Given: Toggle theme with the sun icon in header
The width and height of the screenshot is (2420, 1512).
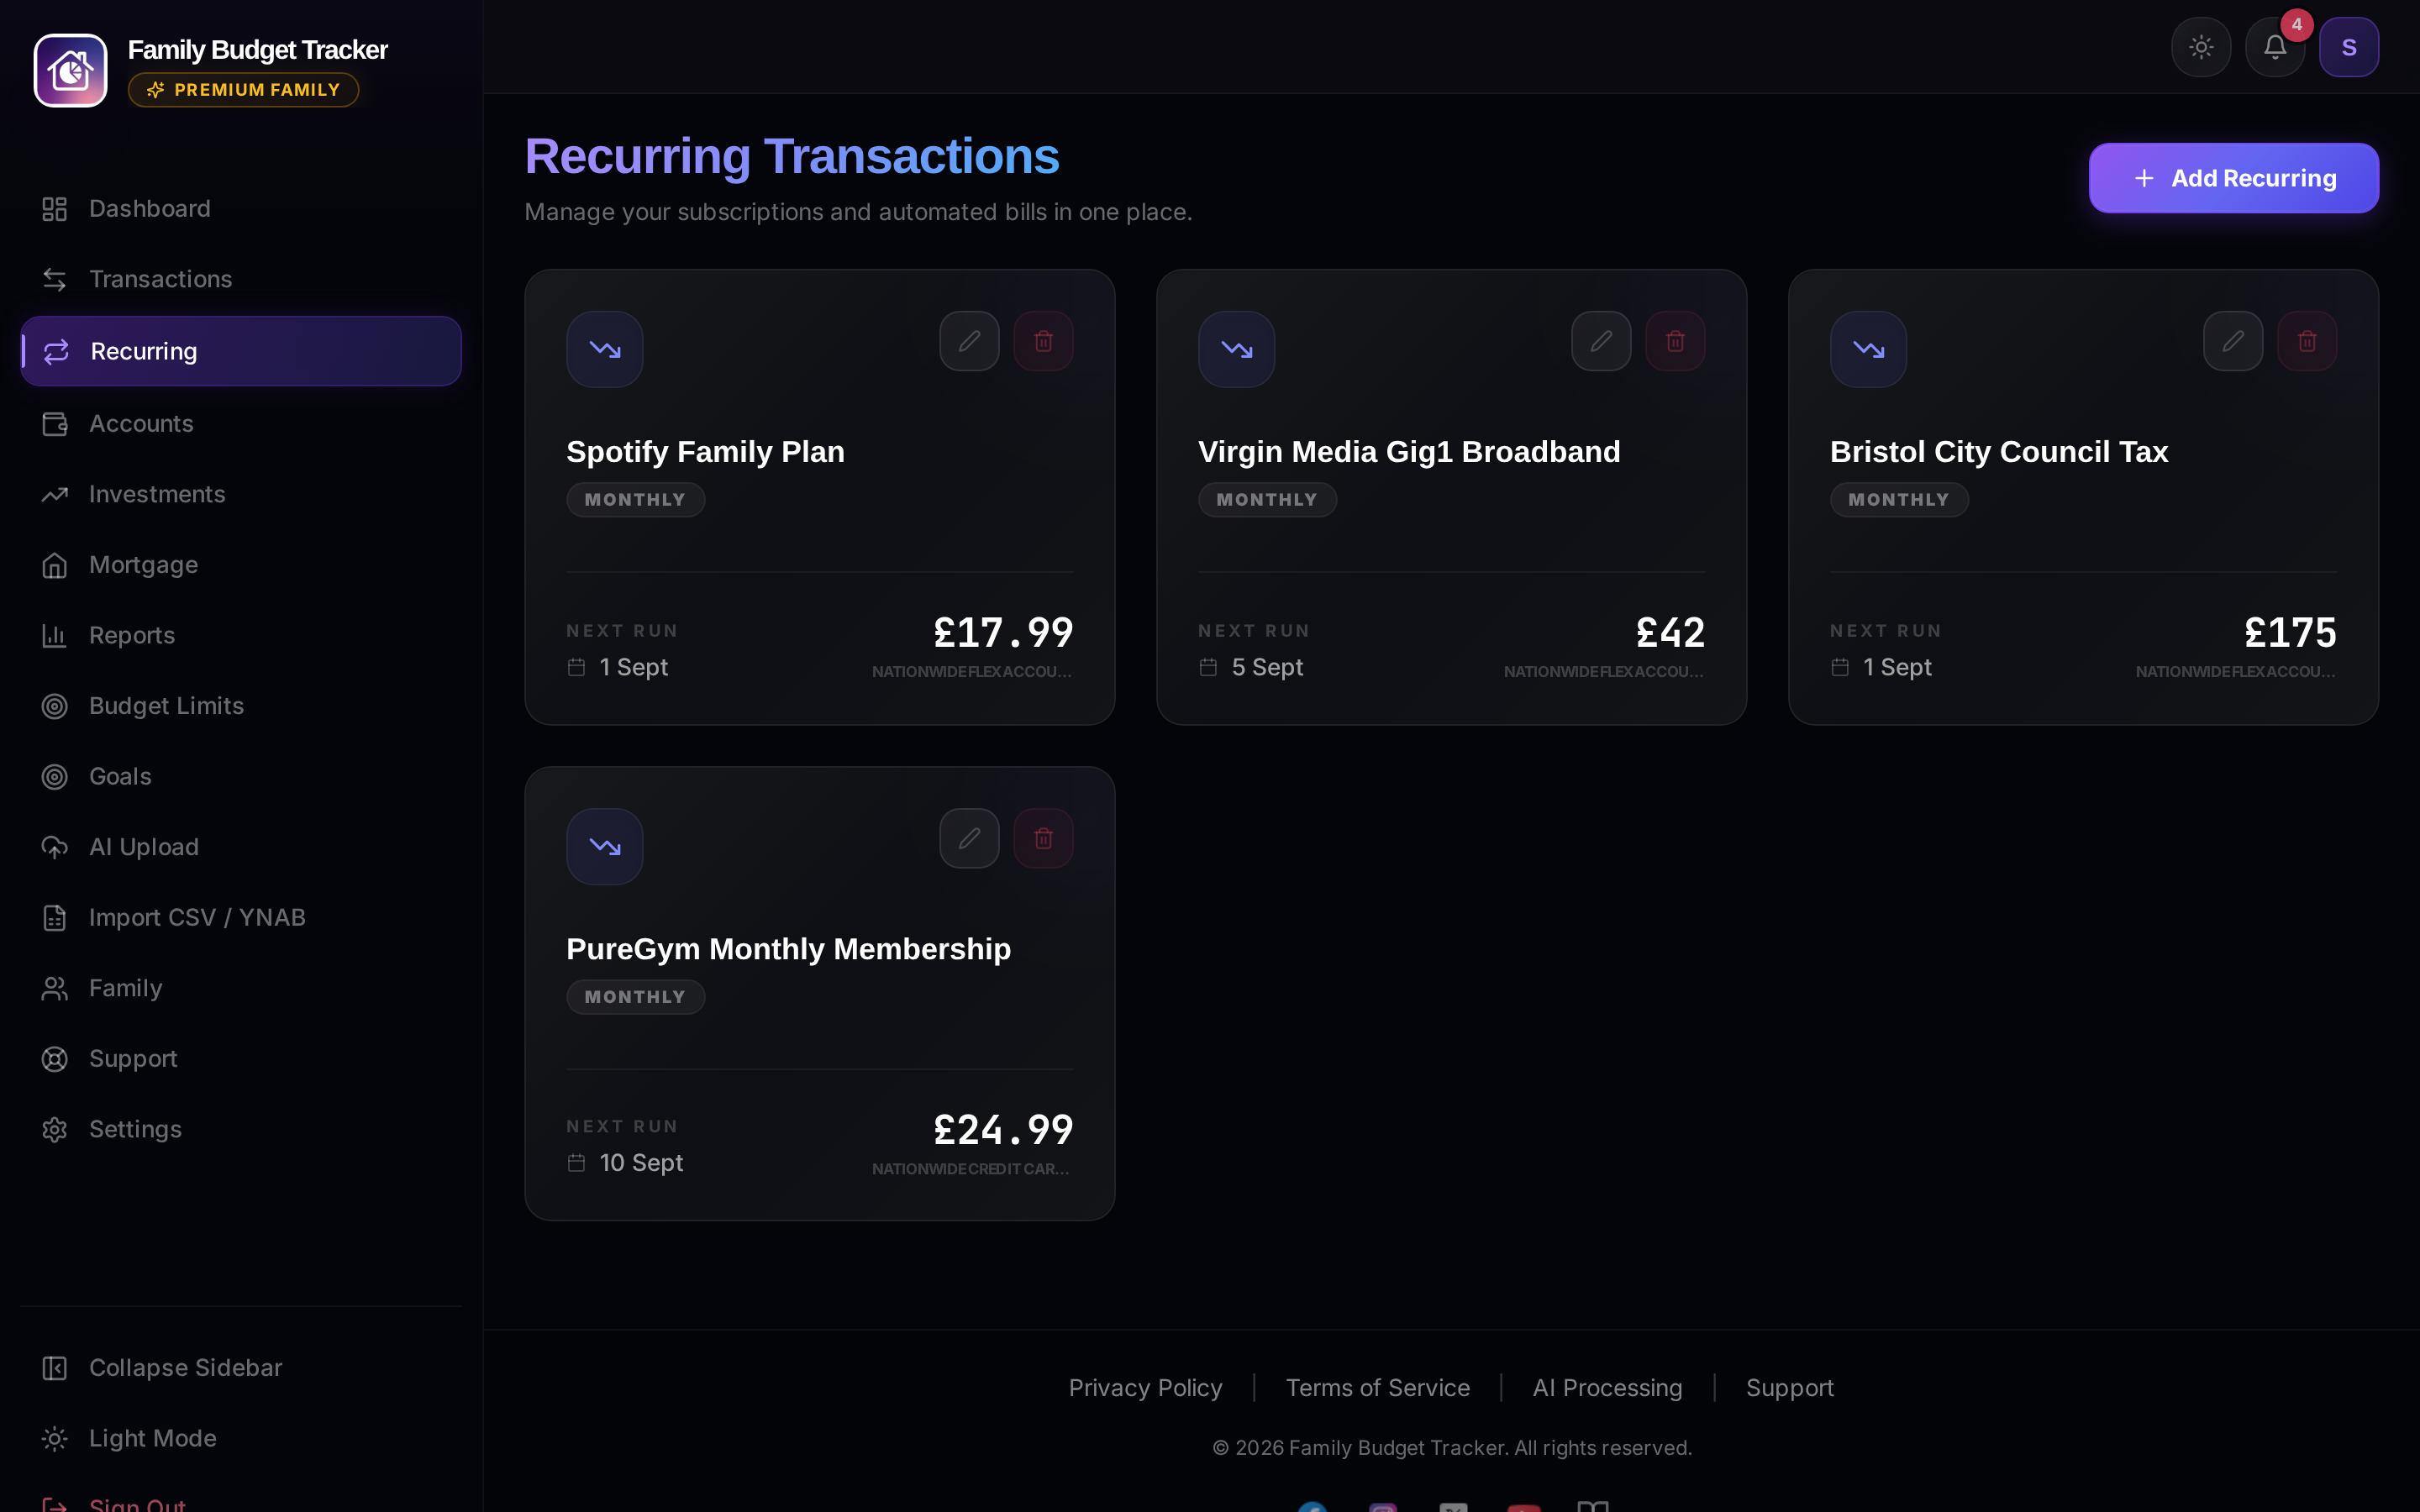Looking at the screenshot, I should (2201, 47).
